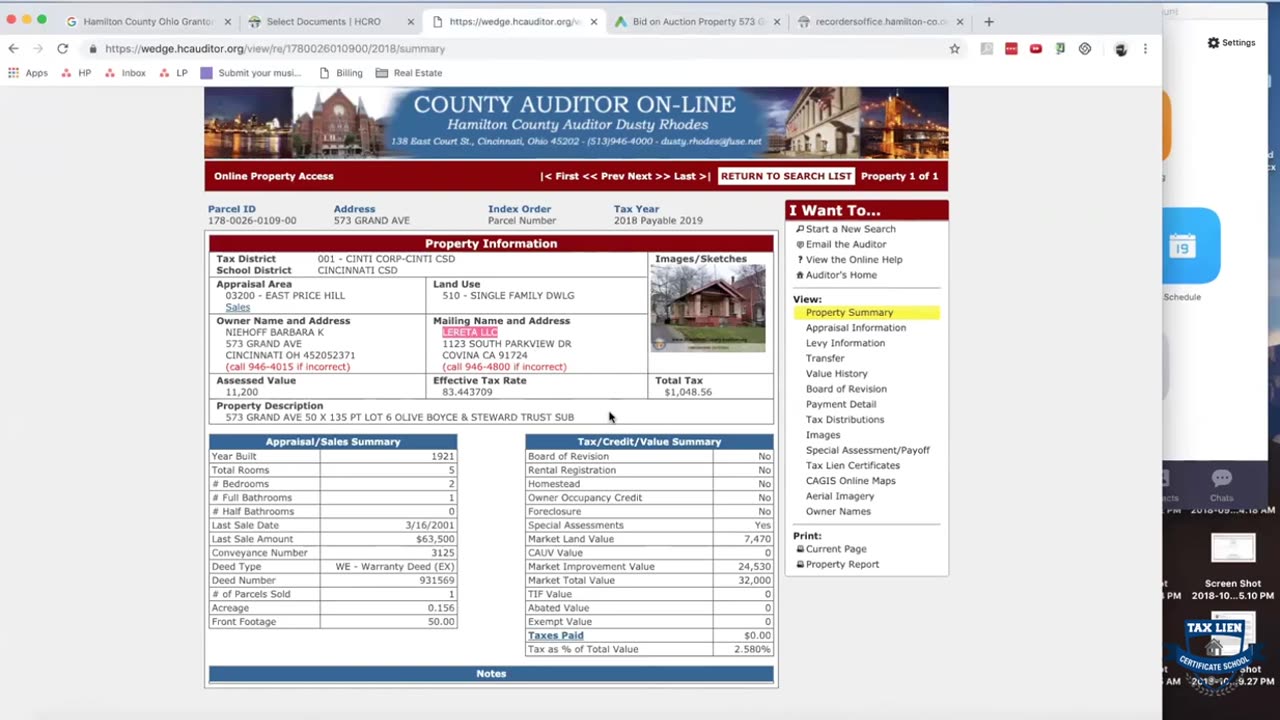
Task: Switch to Bid on Auction Property tab
Action: tap(699, 21)
